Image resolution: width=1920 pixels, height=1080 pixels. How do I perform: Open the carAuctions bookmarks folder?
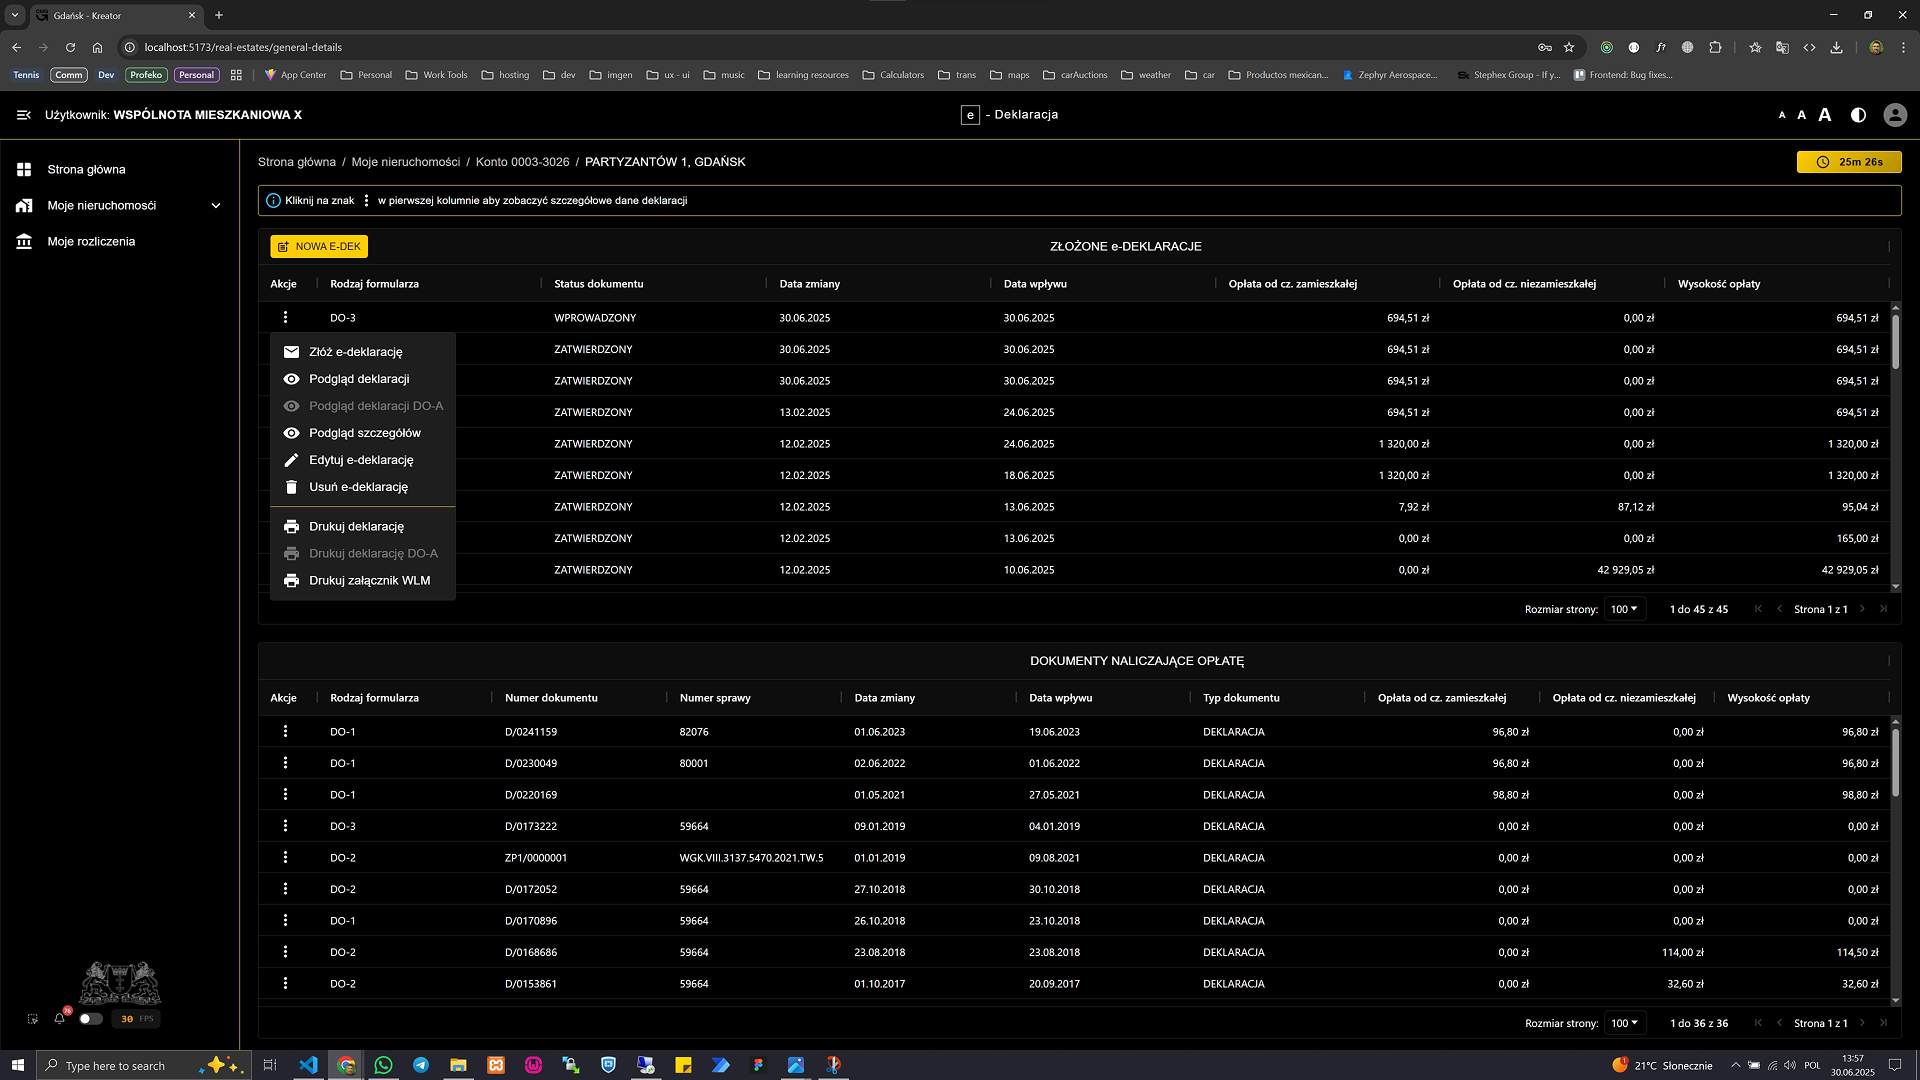coord(1075,75)
